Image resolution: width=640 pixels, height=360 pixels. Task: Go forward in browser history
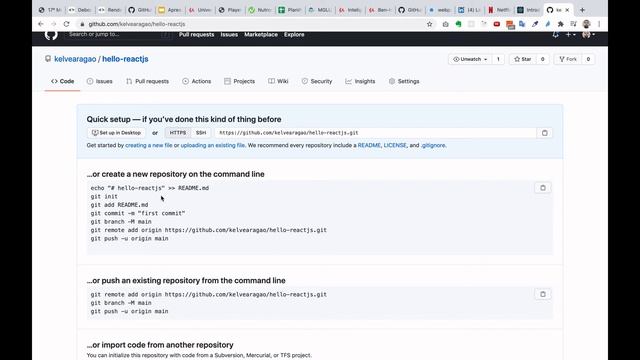click(x=53, y=24)
